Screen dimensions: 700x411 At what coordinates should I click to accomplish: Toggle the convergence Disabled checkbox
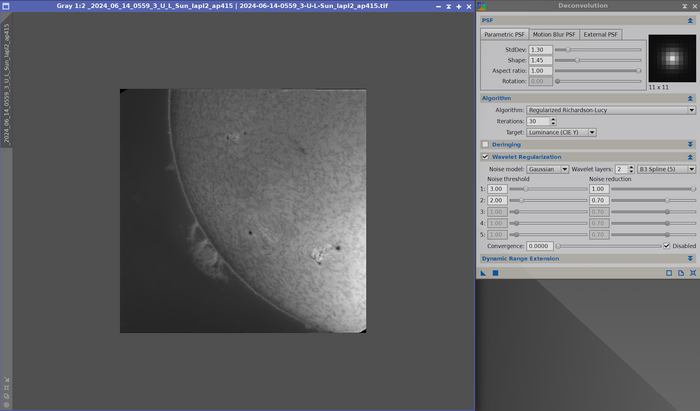[x=667, y=246]
